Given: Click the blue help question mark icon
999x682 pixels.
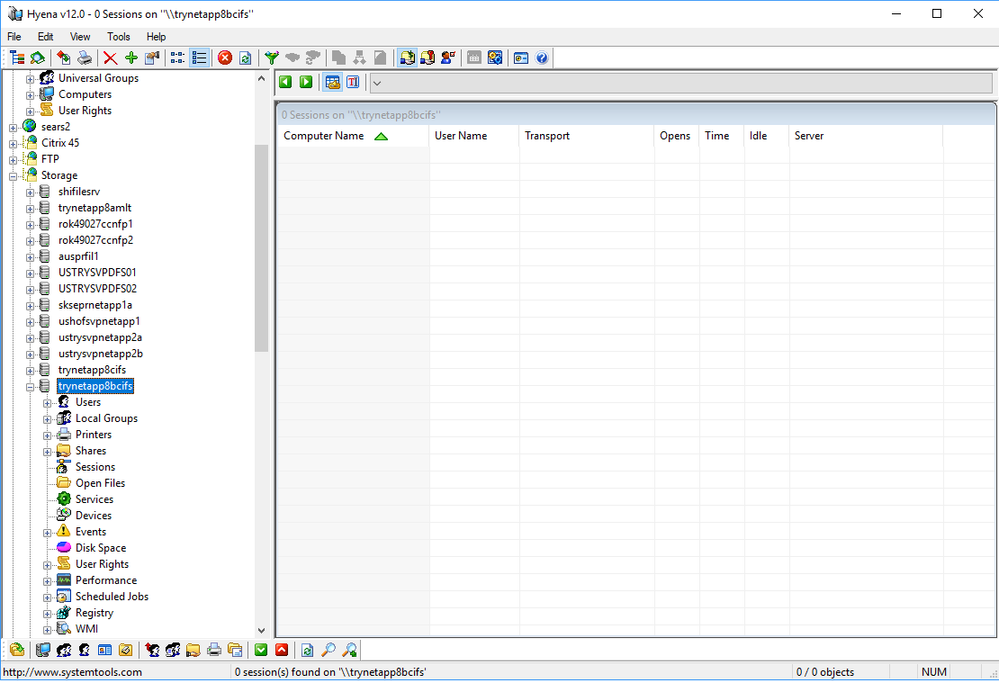Looking at the screenshot, I should pyautogui.click(x=542, y=58).
